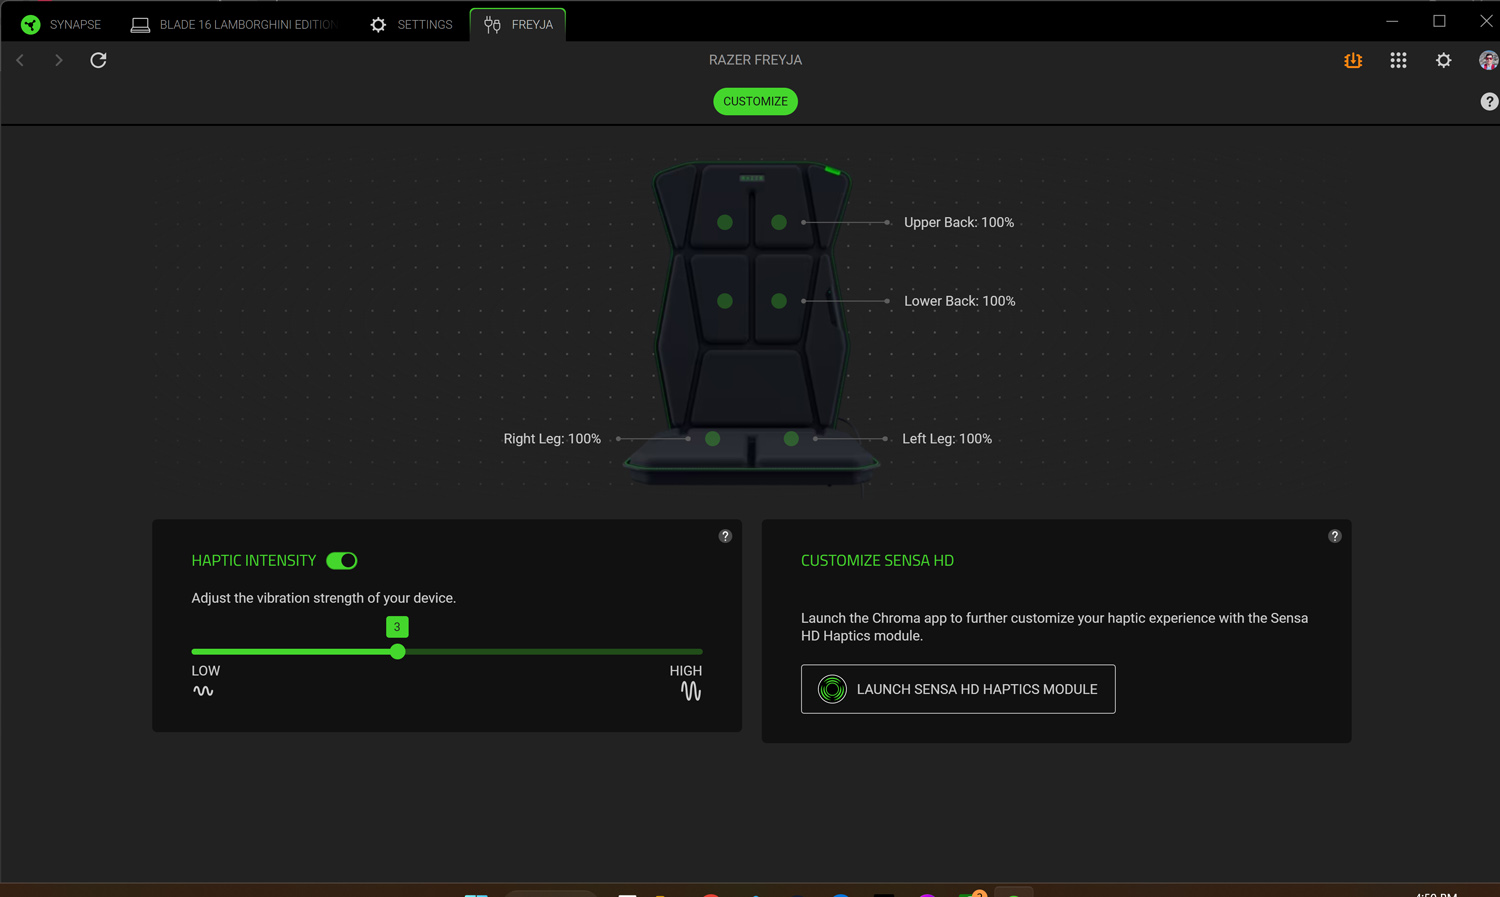The height and width of the screenshot is (897, 1500).
Task: Select the Right Leg haptic zone dot
Action: pos(713,439)
